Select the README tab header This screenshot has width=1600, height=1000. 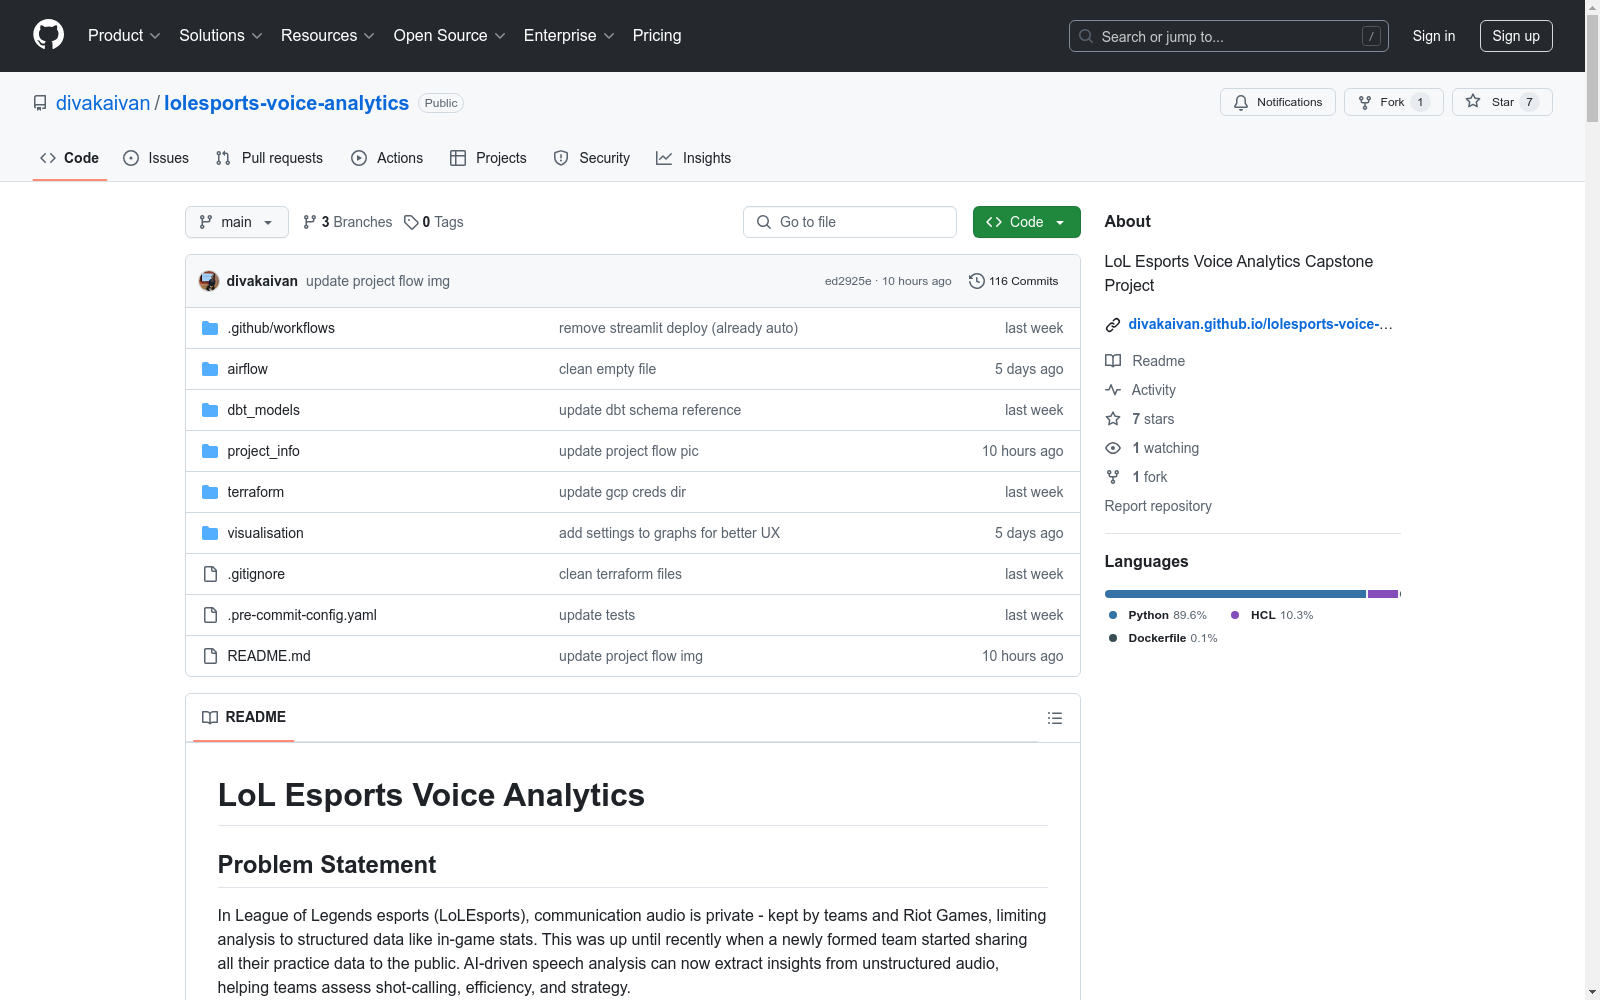(244, 717)
